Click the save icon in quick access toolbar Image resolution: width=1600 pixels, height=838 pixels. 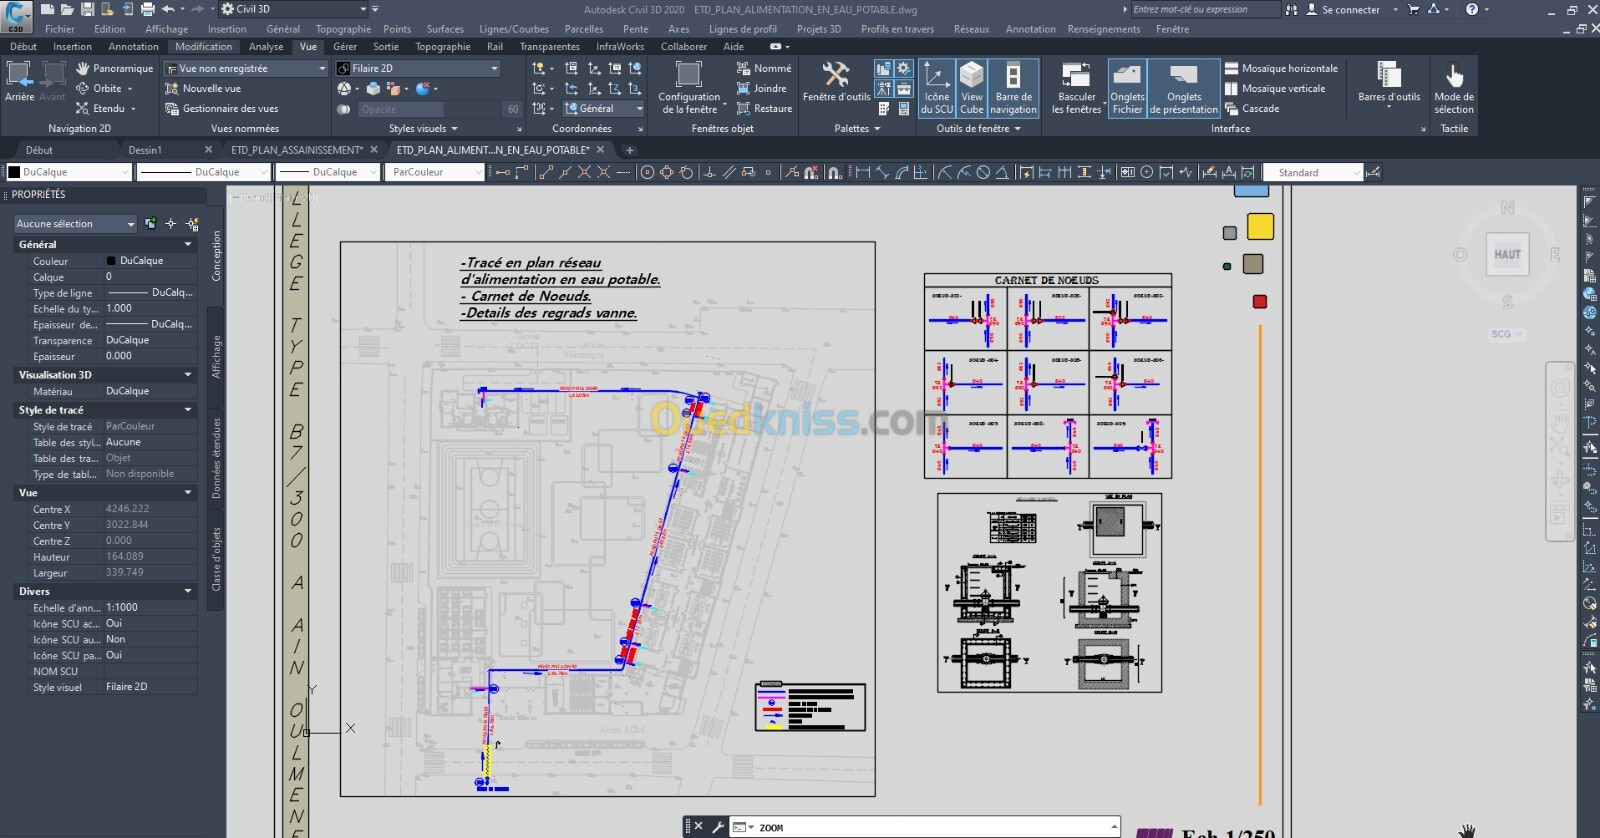tap(87, 9)
